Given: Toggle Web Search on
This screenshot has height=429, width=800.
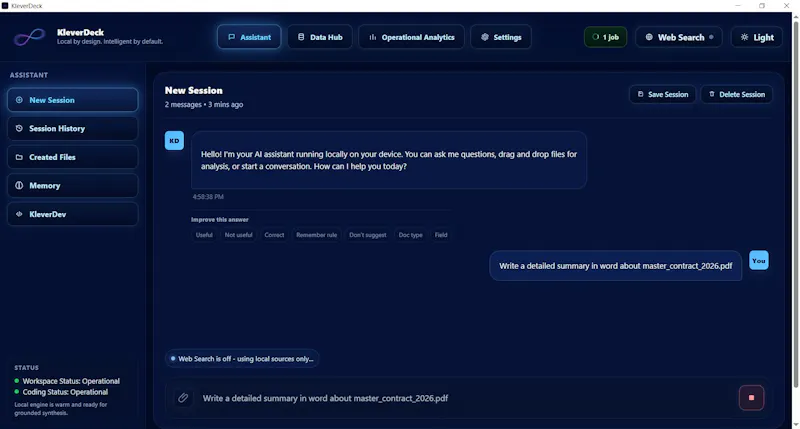Looking at the screenshot, I should [679, 37].
